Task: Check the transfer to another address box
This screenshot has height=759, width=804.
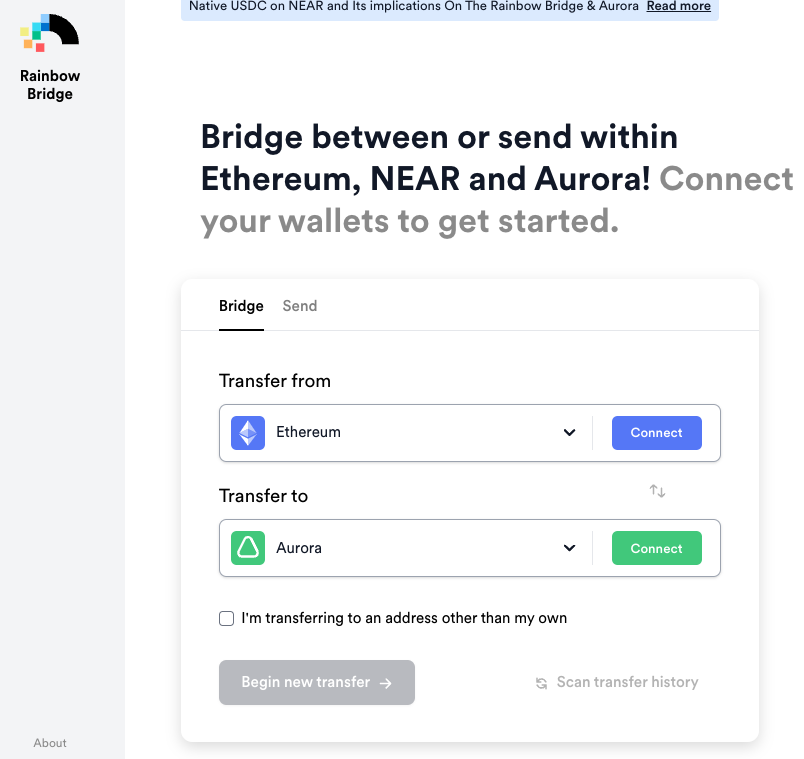Action: point(227,618)
